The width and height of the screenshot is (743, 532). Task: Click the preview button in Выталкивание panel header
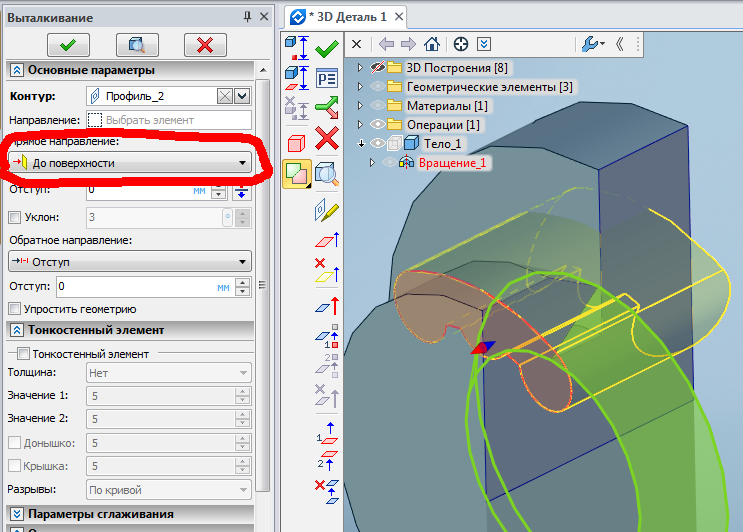tap(137, 45)
